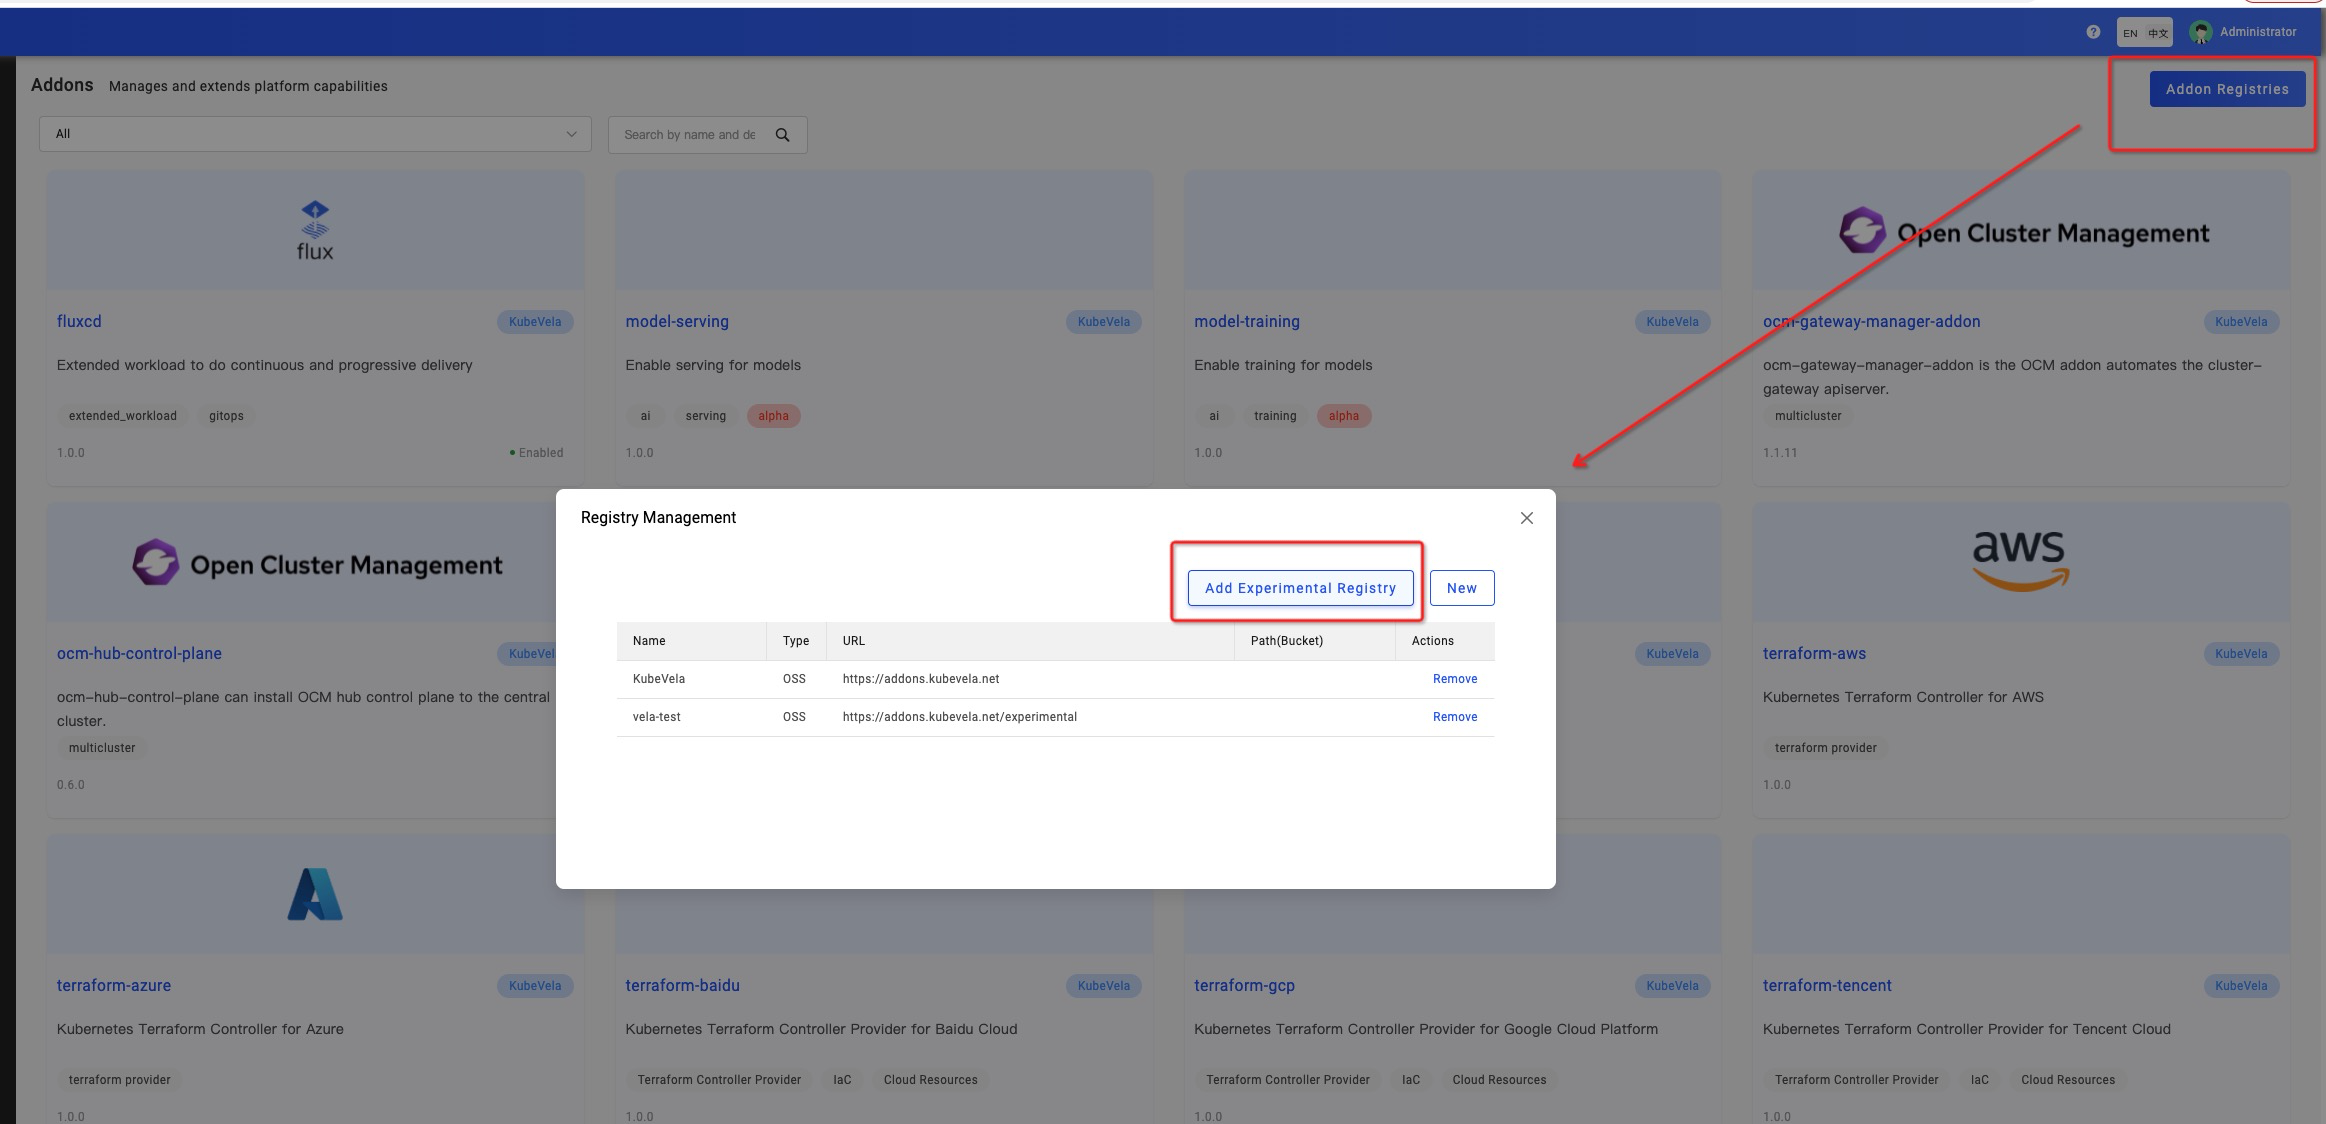Click the Open Cluster Management logo on ocm-hub card
The image size is (2326, 1124).
[x=317, y=563]
